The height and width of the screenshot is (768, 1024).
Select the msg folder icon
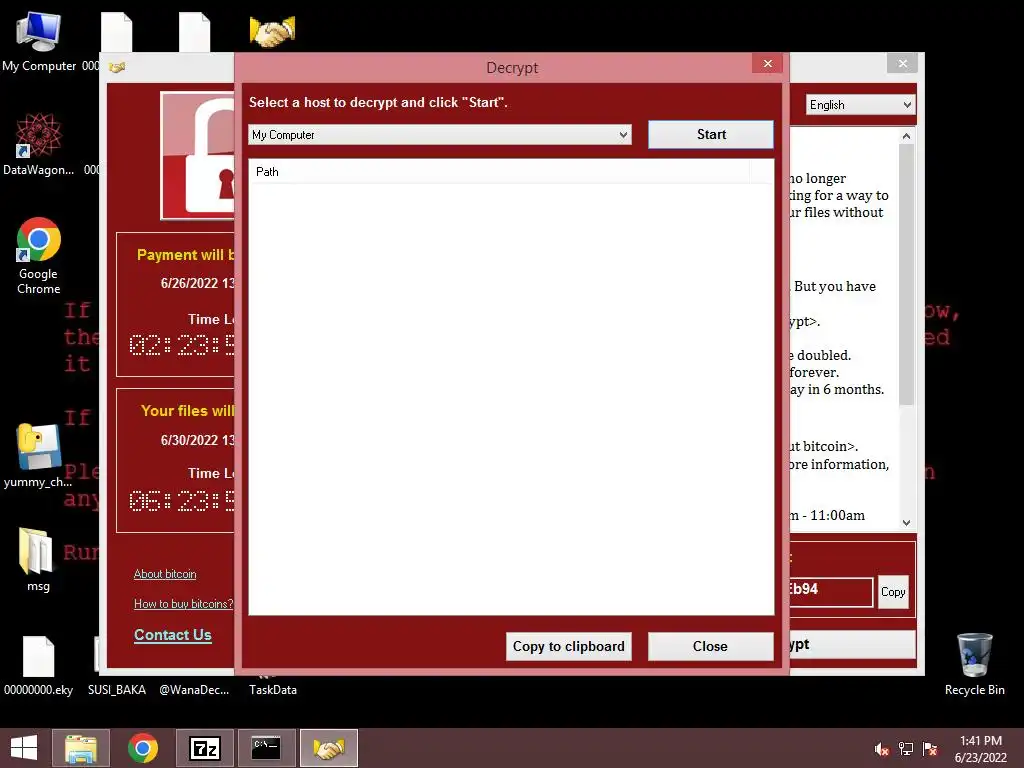click(x=37, y=559)
